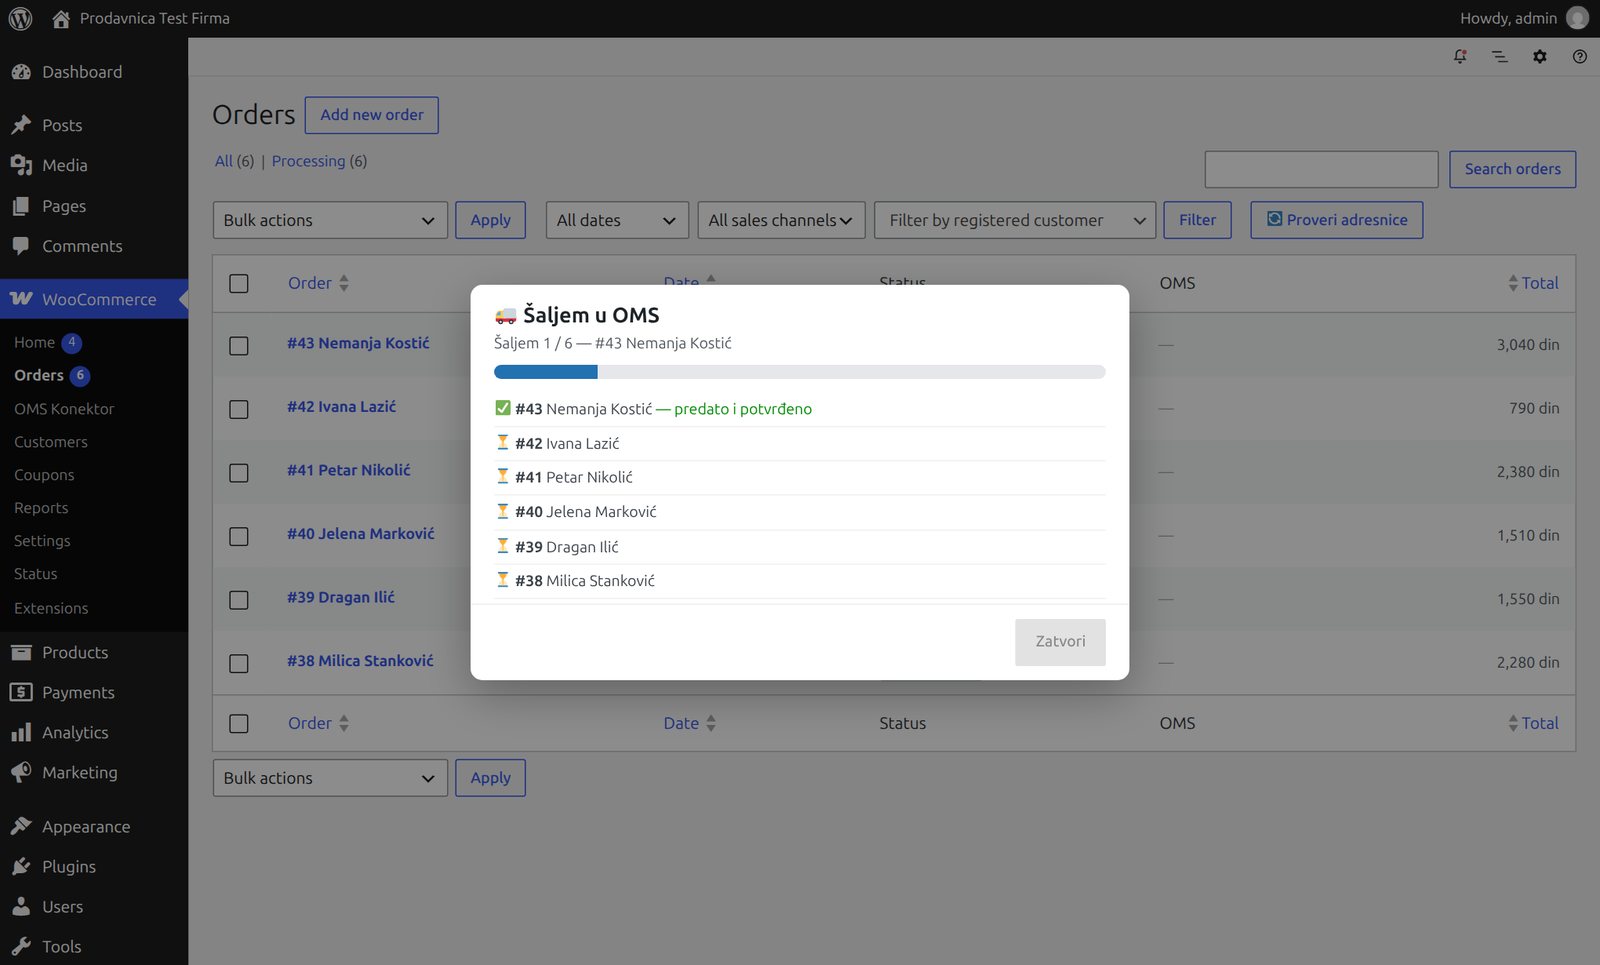The height and width of the screenshot is (965, 1600).
Task: Open the help question mark icon
Action: tap(1580, 57)
